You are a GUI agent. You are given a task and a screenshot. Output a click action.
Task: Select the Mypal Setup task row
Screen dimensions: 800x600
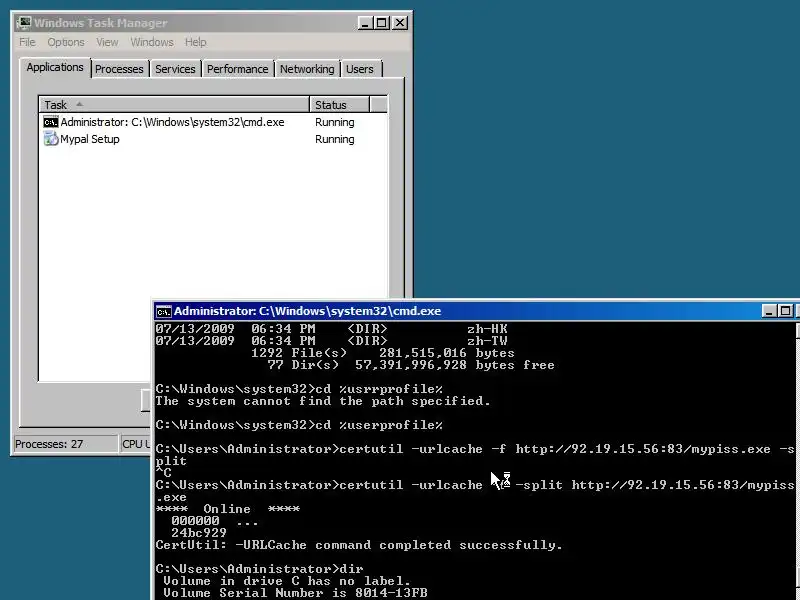click(213, 139)
